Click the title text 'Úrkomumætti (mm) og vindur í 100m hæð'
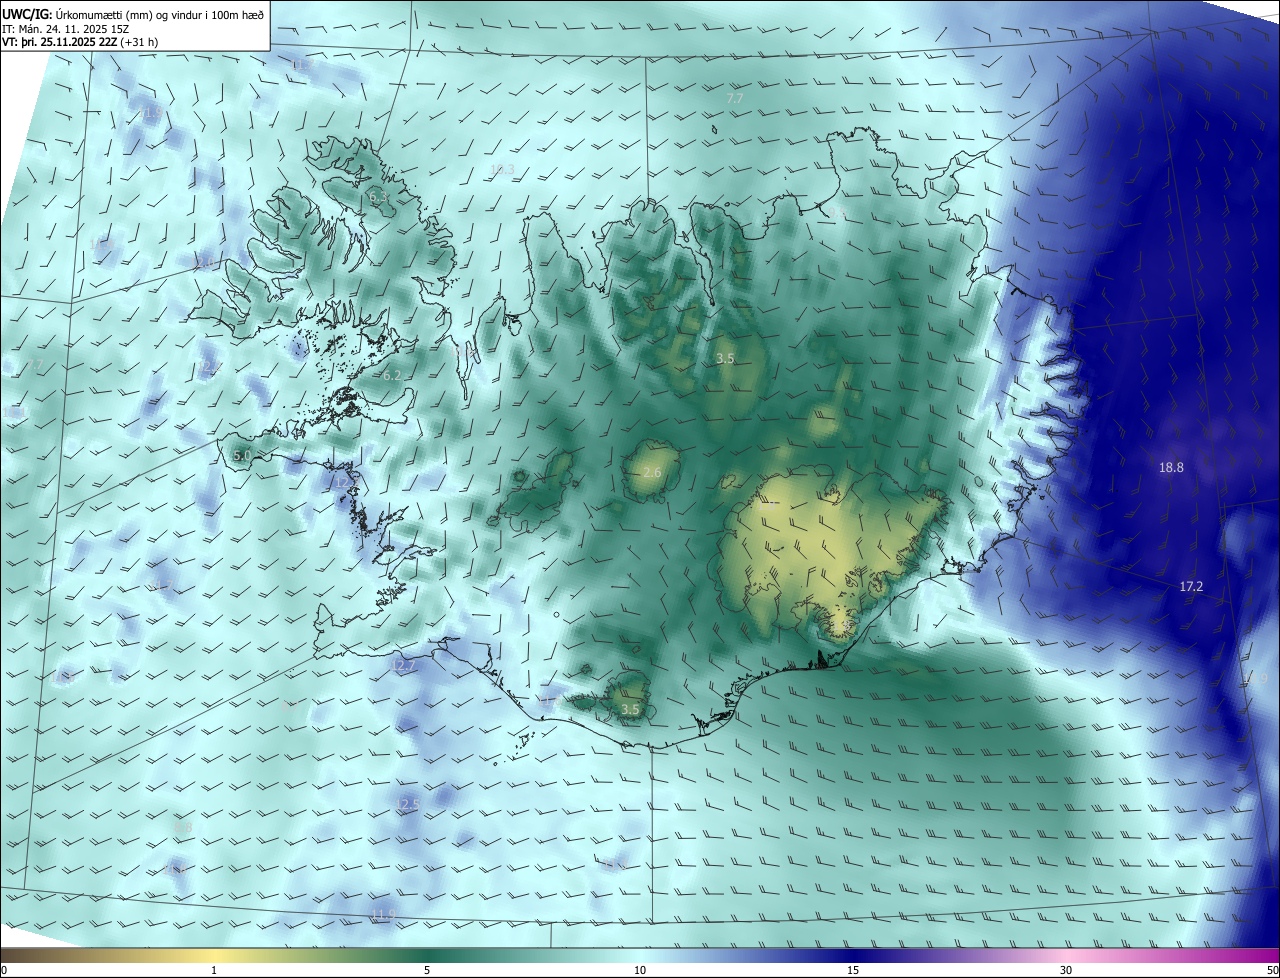Image resolution: width=1280 pixels, height=978 pixels. 160,14
